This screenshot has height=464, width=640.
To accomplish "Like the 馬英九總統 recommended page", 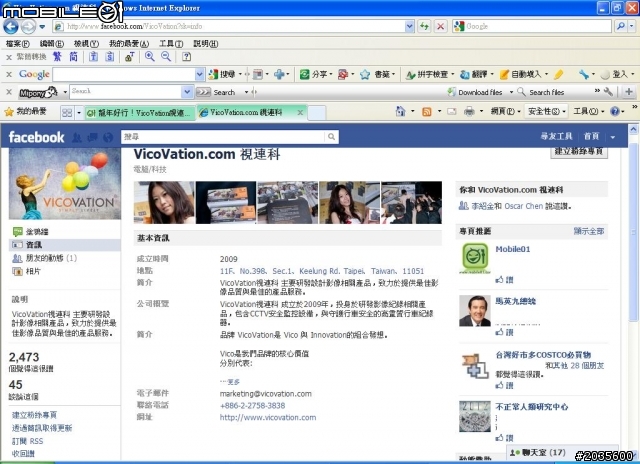I will (x=504, y=332).
